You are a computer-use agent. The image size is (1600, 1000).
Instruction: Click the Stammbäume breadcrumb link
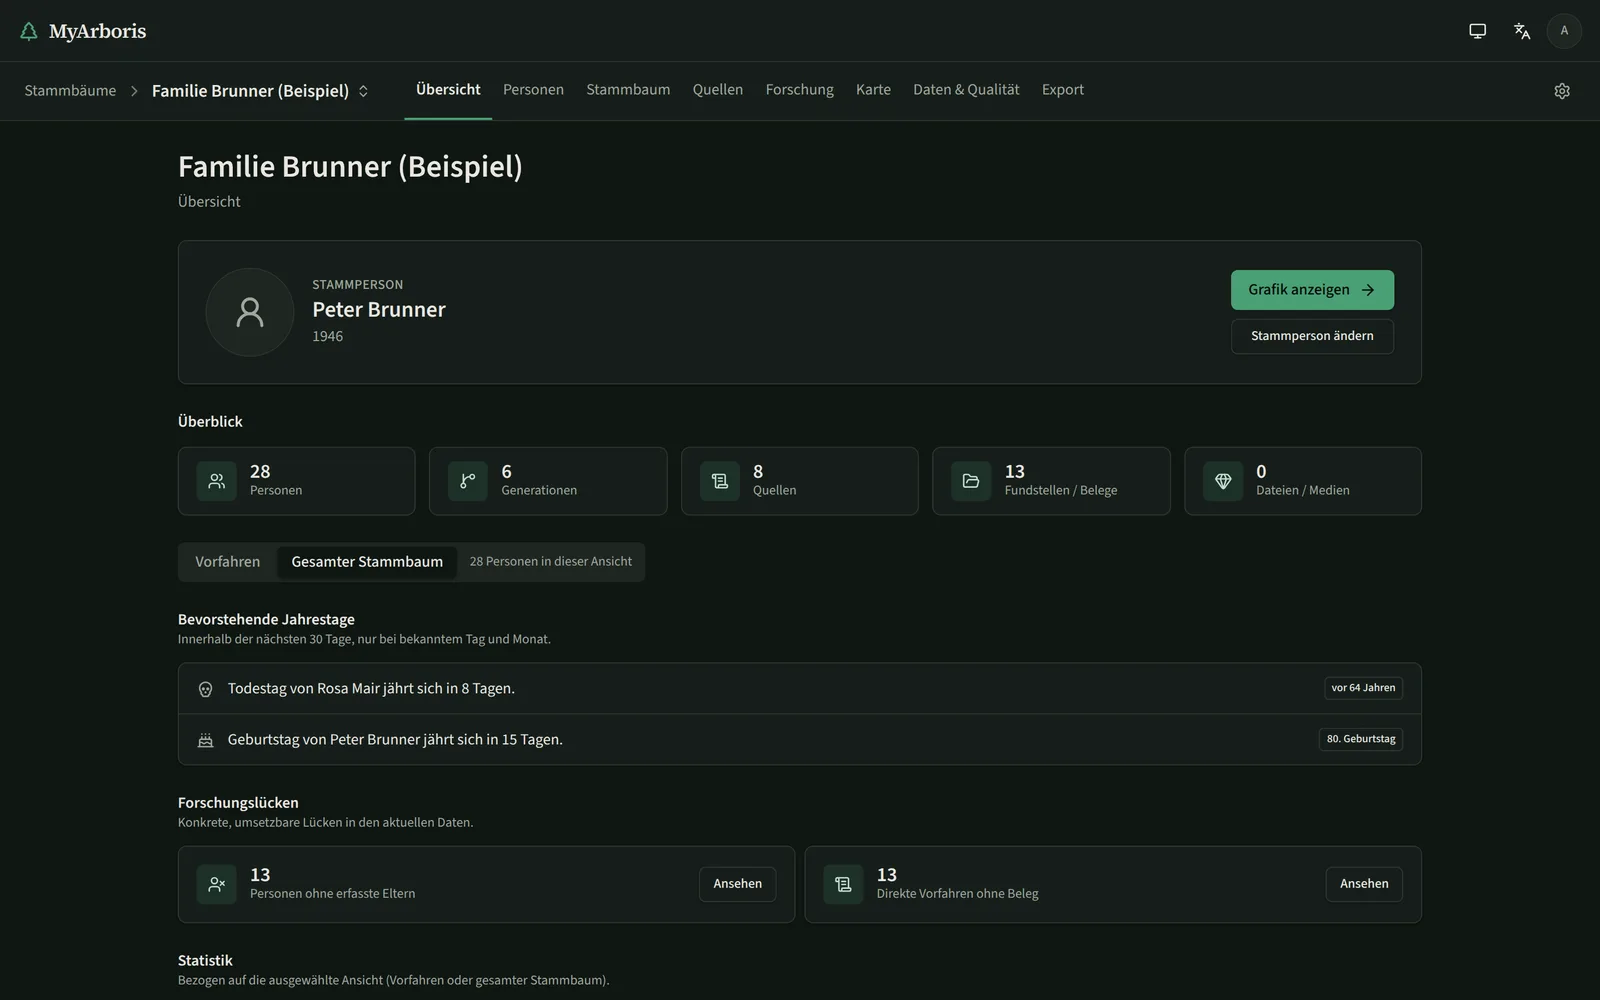click(x=70, y=91)
